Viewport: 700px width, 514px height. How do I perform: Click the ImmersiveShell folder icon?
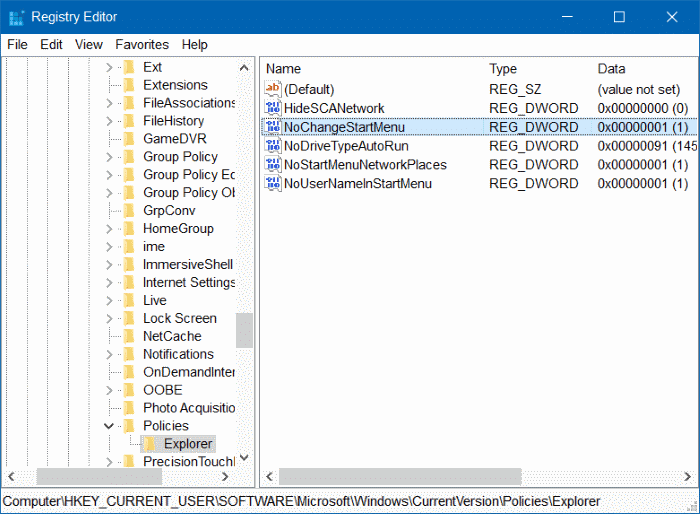[129, 264]
